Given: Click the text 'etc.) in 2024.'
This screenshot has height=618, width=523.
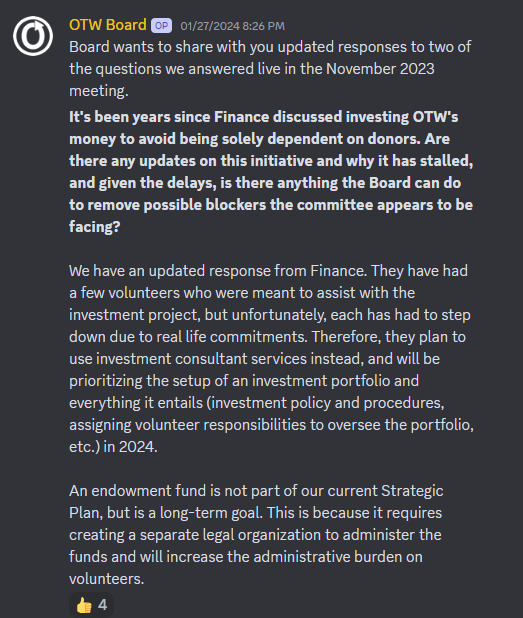Looking at the screenshot, I should 113,447.
